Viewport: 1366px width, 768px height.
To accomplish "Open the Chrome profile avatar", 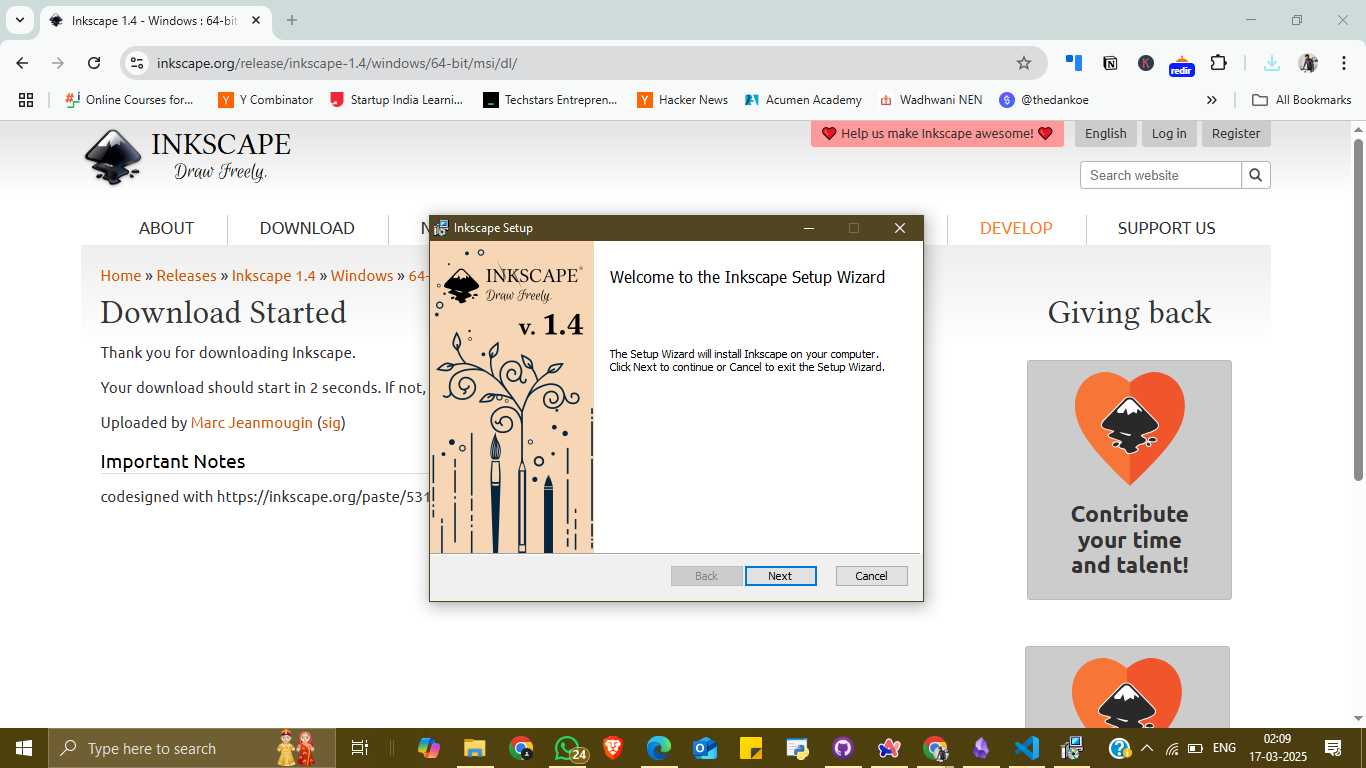I will pyautogui.click(x=1308, y=63).
